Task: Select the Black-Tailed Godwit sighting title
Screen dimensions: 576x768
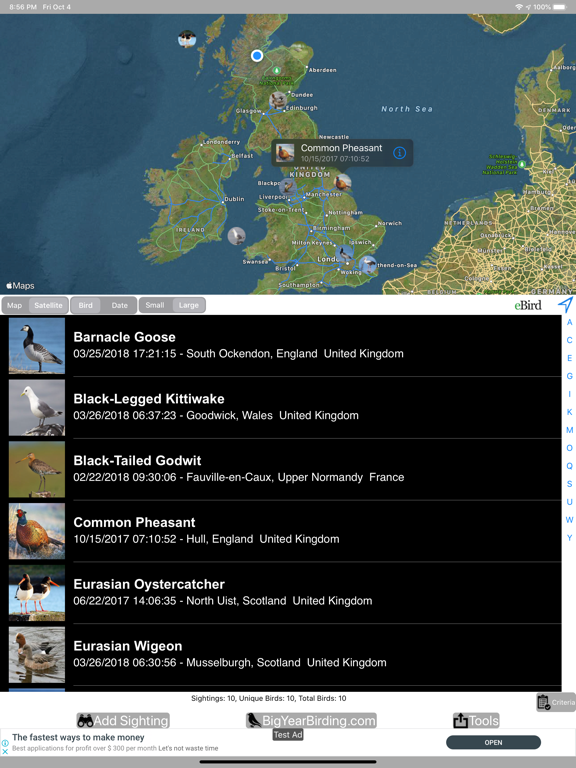Action: (x=137, y=460)
